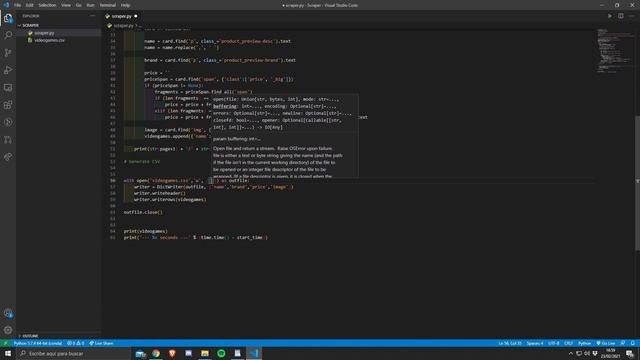Change file encoding via UTF-8
Image resolution: width=640 pixels, height=360 pixels.
tap(554, 343)
